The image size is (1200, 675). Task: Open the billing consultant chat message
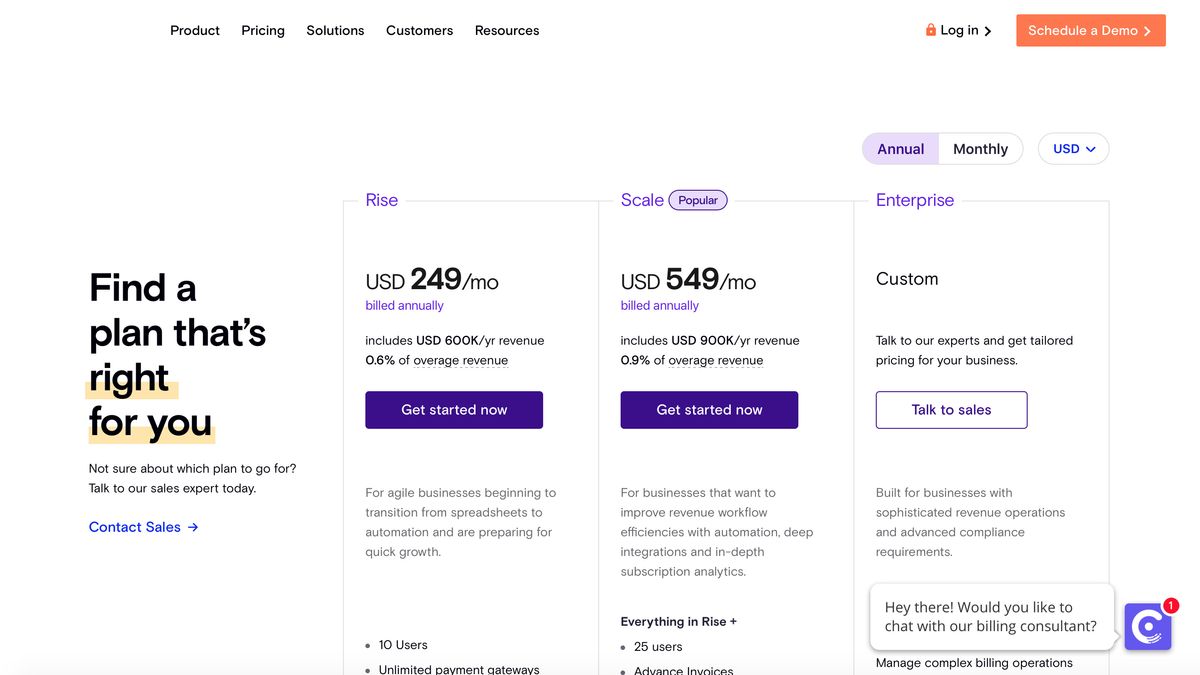coord(990,617)
